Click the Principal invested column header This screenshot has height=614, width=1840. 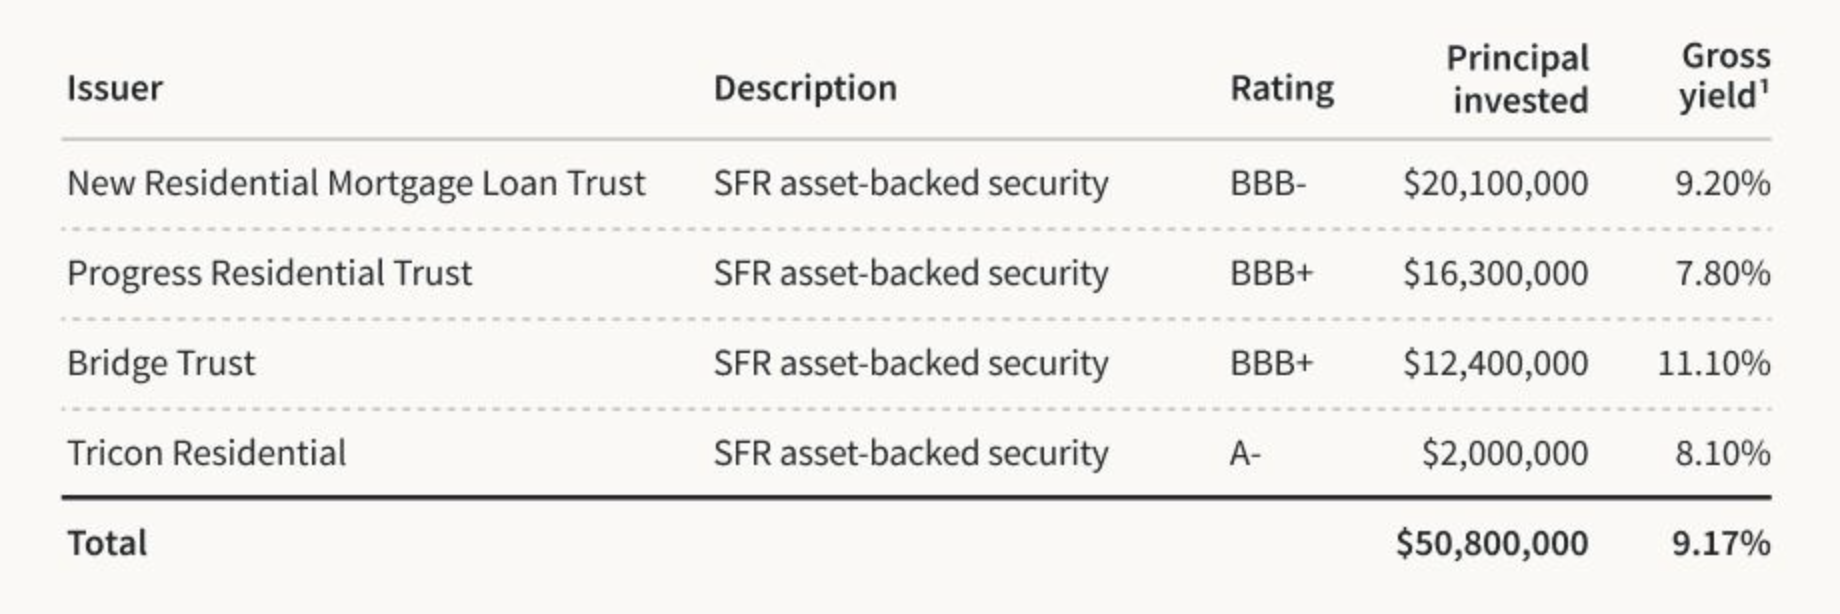tap(1517, 79)
